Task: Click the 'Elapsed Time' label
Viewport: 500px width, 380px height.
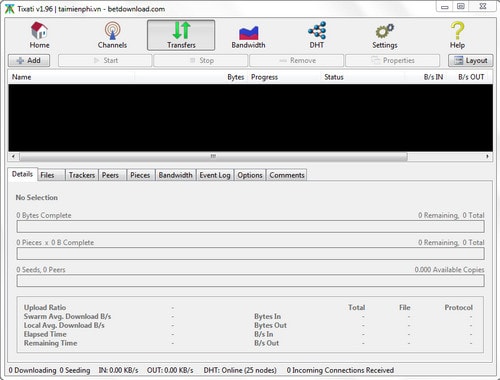Action: (45, 334)
